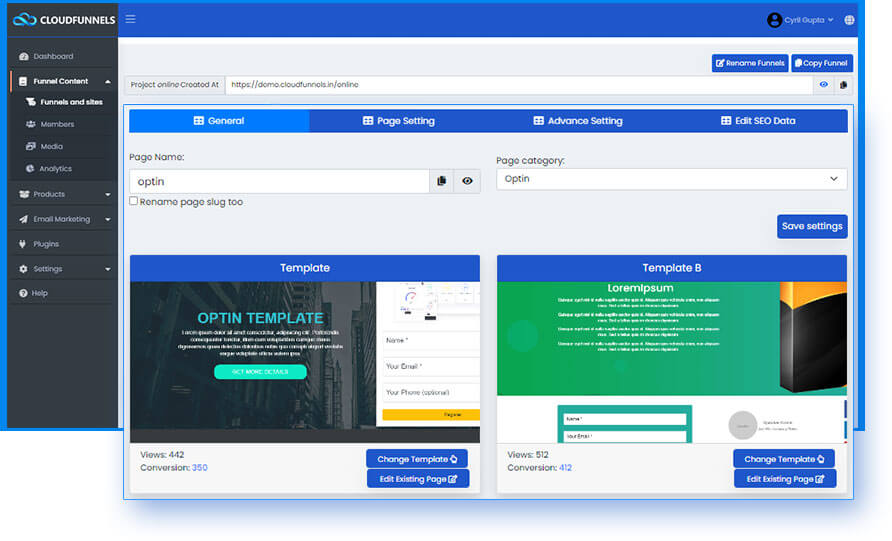Preview project URL with eye icon

(824, 85)
